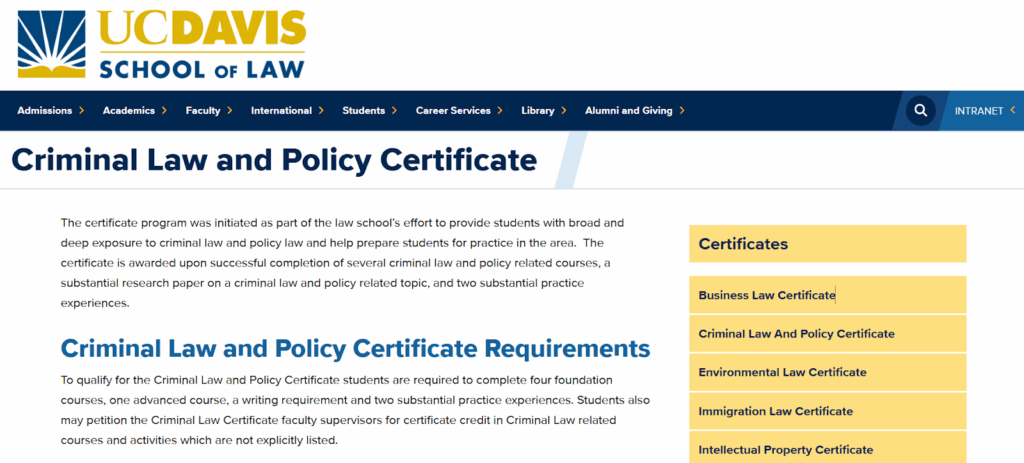
Task: Open the Environmental Law Certificate link
Action: pyautogui.click(x=827, y=372)
